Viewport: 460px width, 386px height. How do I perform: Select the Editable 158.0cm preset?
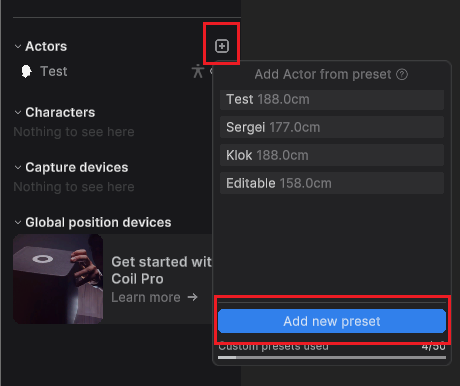pos(332,183)
